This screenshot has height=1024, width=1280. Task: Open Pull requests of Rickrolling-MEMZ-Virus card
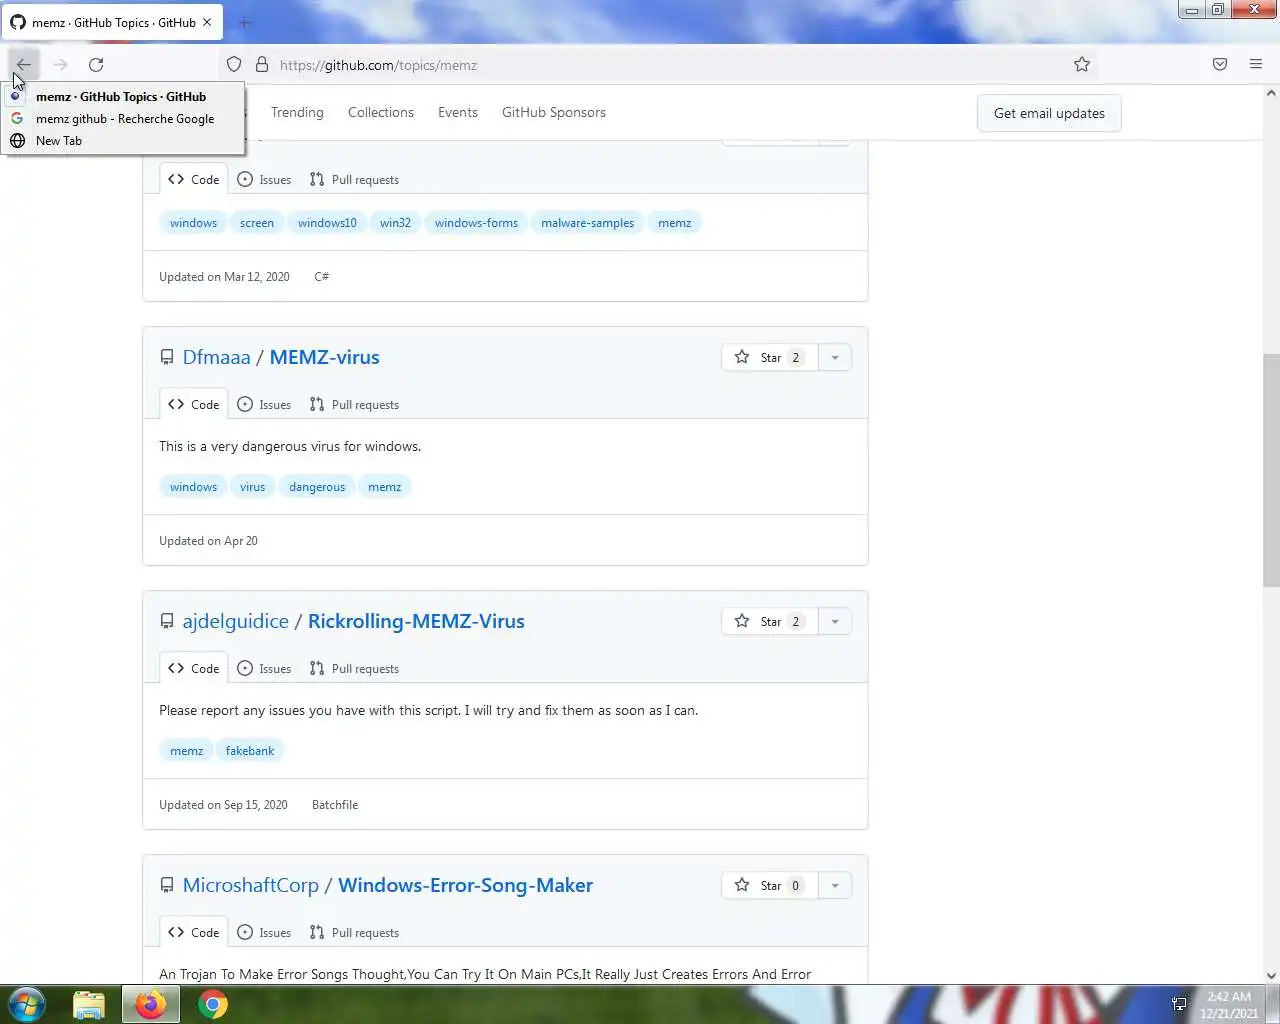(x=354, y=669)
